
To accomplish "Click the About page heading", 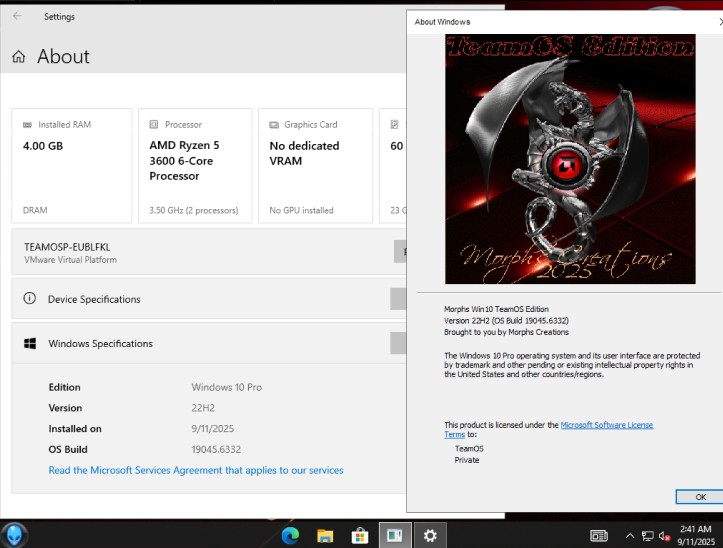I will tap(63, 56).
